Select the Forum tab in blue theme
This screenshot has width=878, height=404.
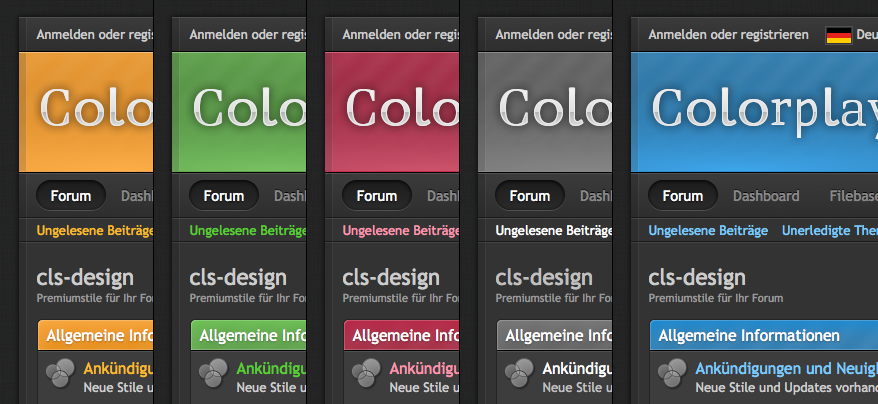[x=683, y=196]
